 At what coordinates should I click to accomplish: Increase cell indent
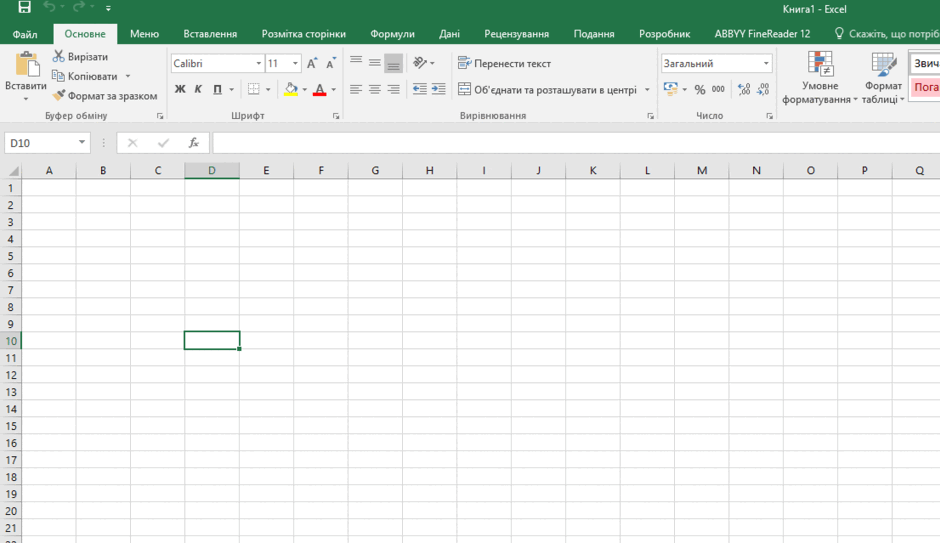pos(438,89)
